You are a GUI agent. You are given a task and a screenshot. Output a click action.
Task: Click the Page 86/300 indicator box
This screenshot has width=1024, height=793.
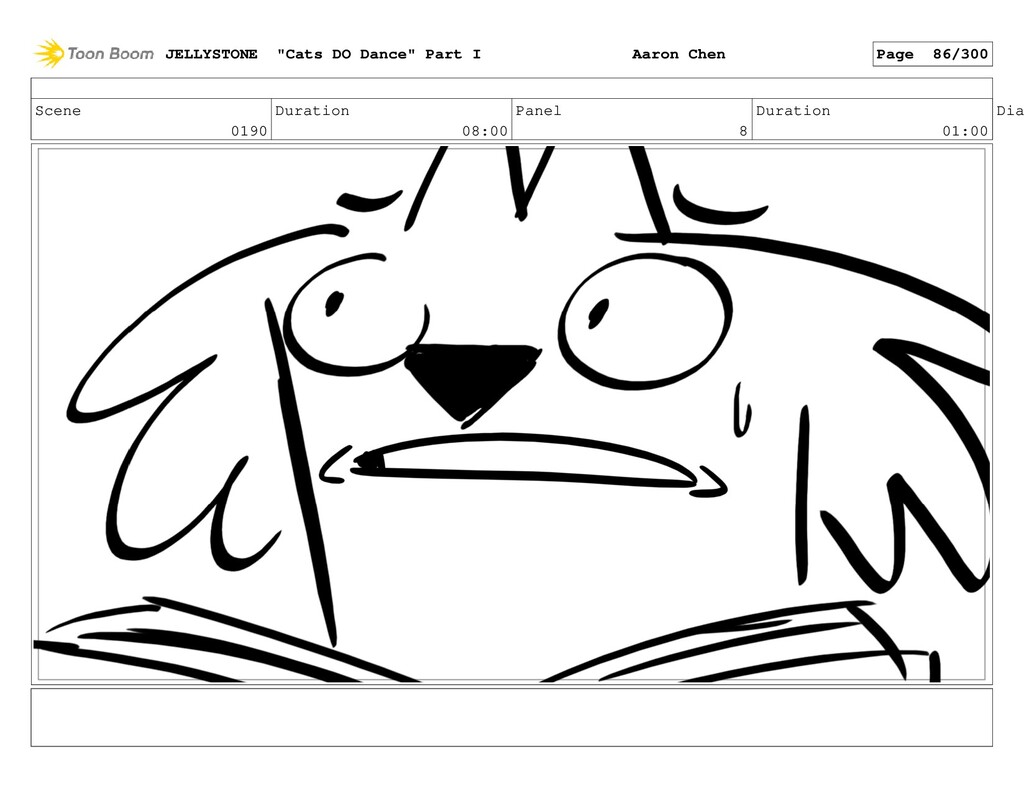(x=932, y=54)
